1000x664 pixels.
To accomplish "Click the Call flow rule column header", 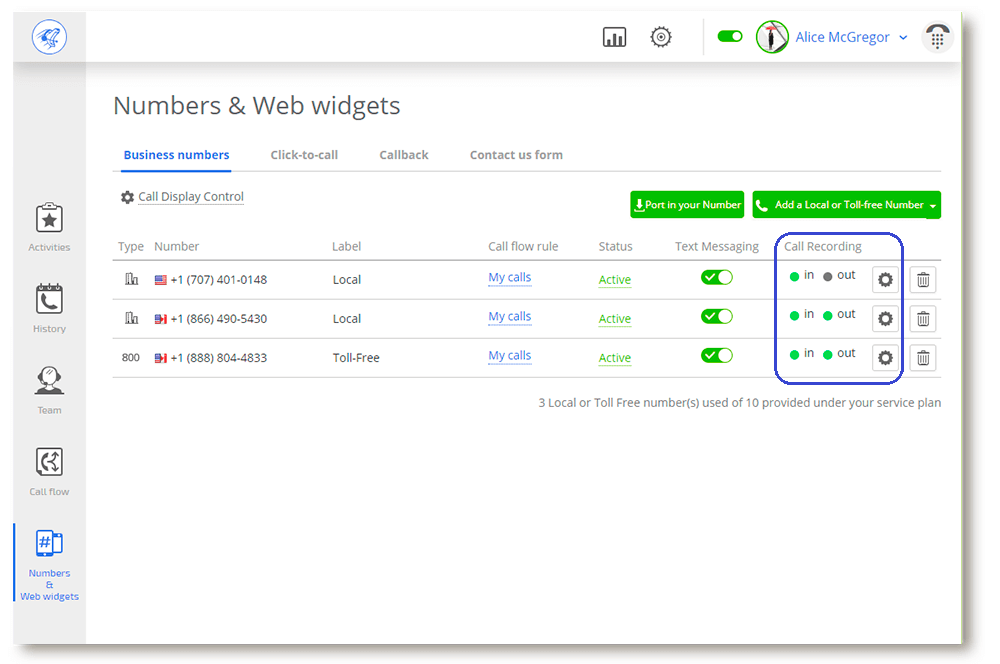I will 523,246.
